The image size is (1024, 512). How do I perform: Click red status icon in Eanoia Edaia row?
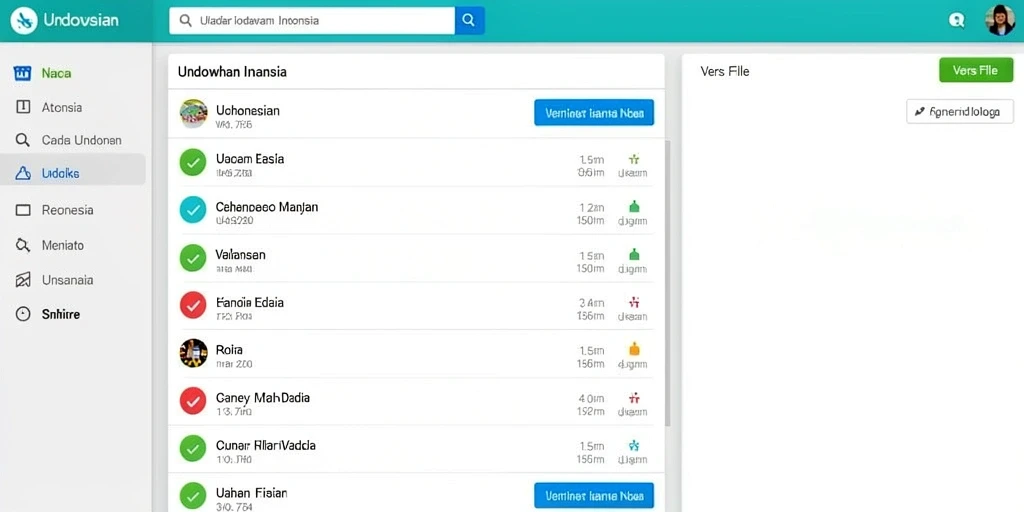coord(633,302)
